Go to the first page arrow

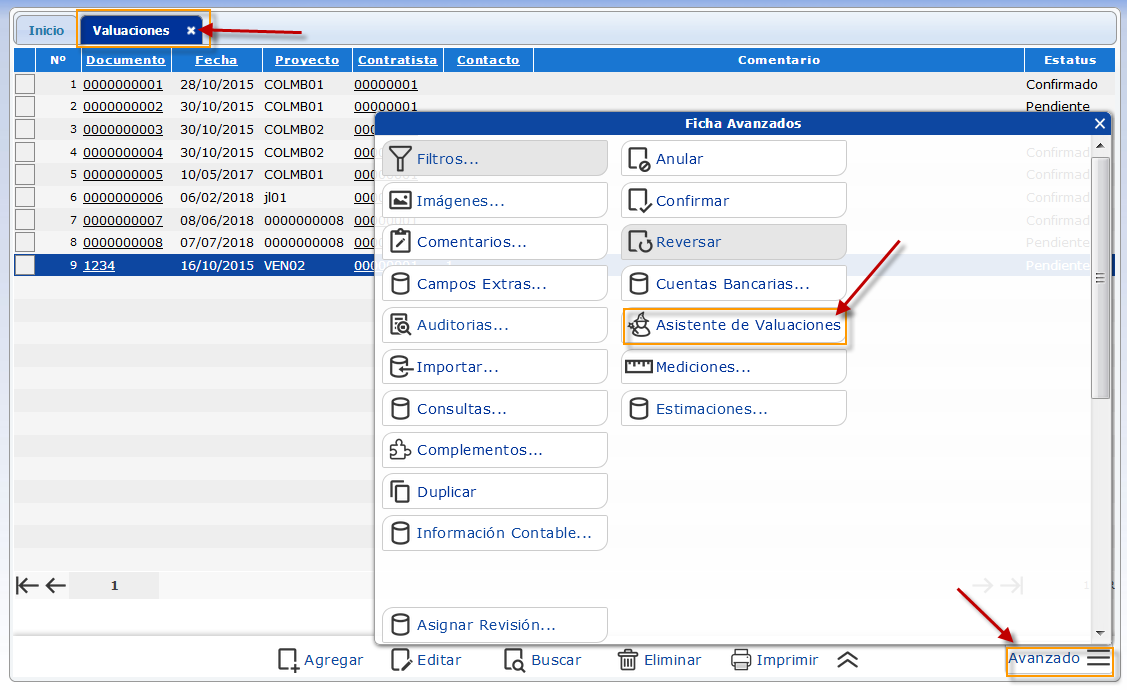(27, 586)
